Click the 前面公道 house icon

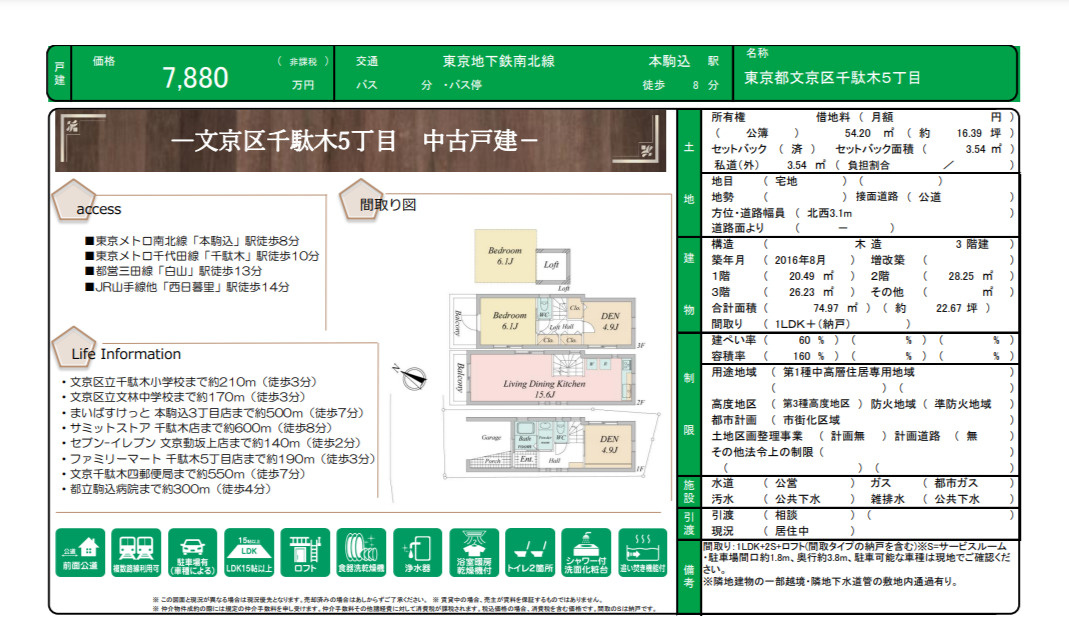point(80,553)
